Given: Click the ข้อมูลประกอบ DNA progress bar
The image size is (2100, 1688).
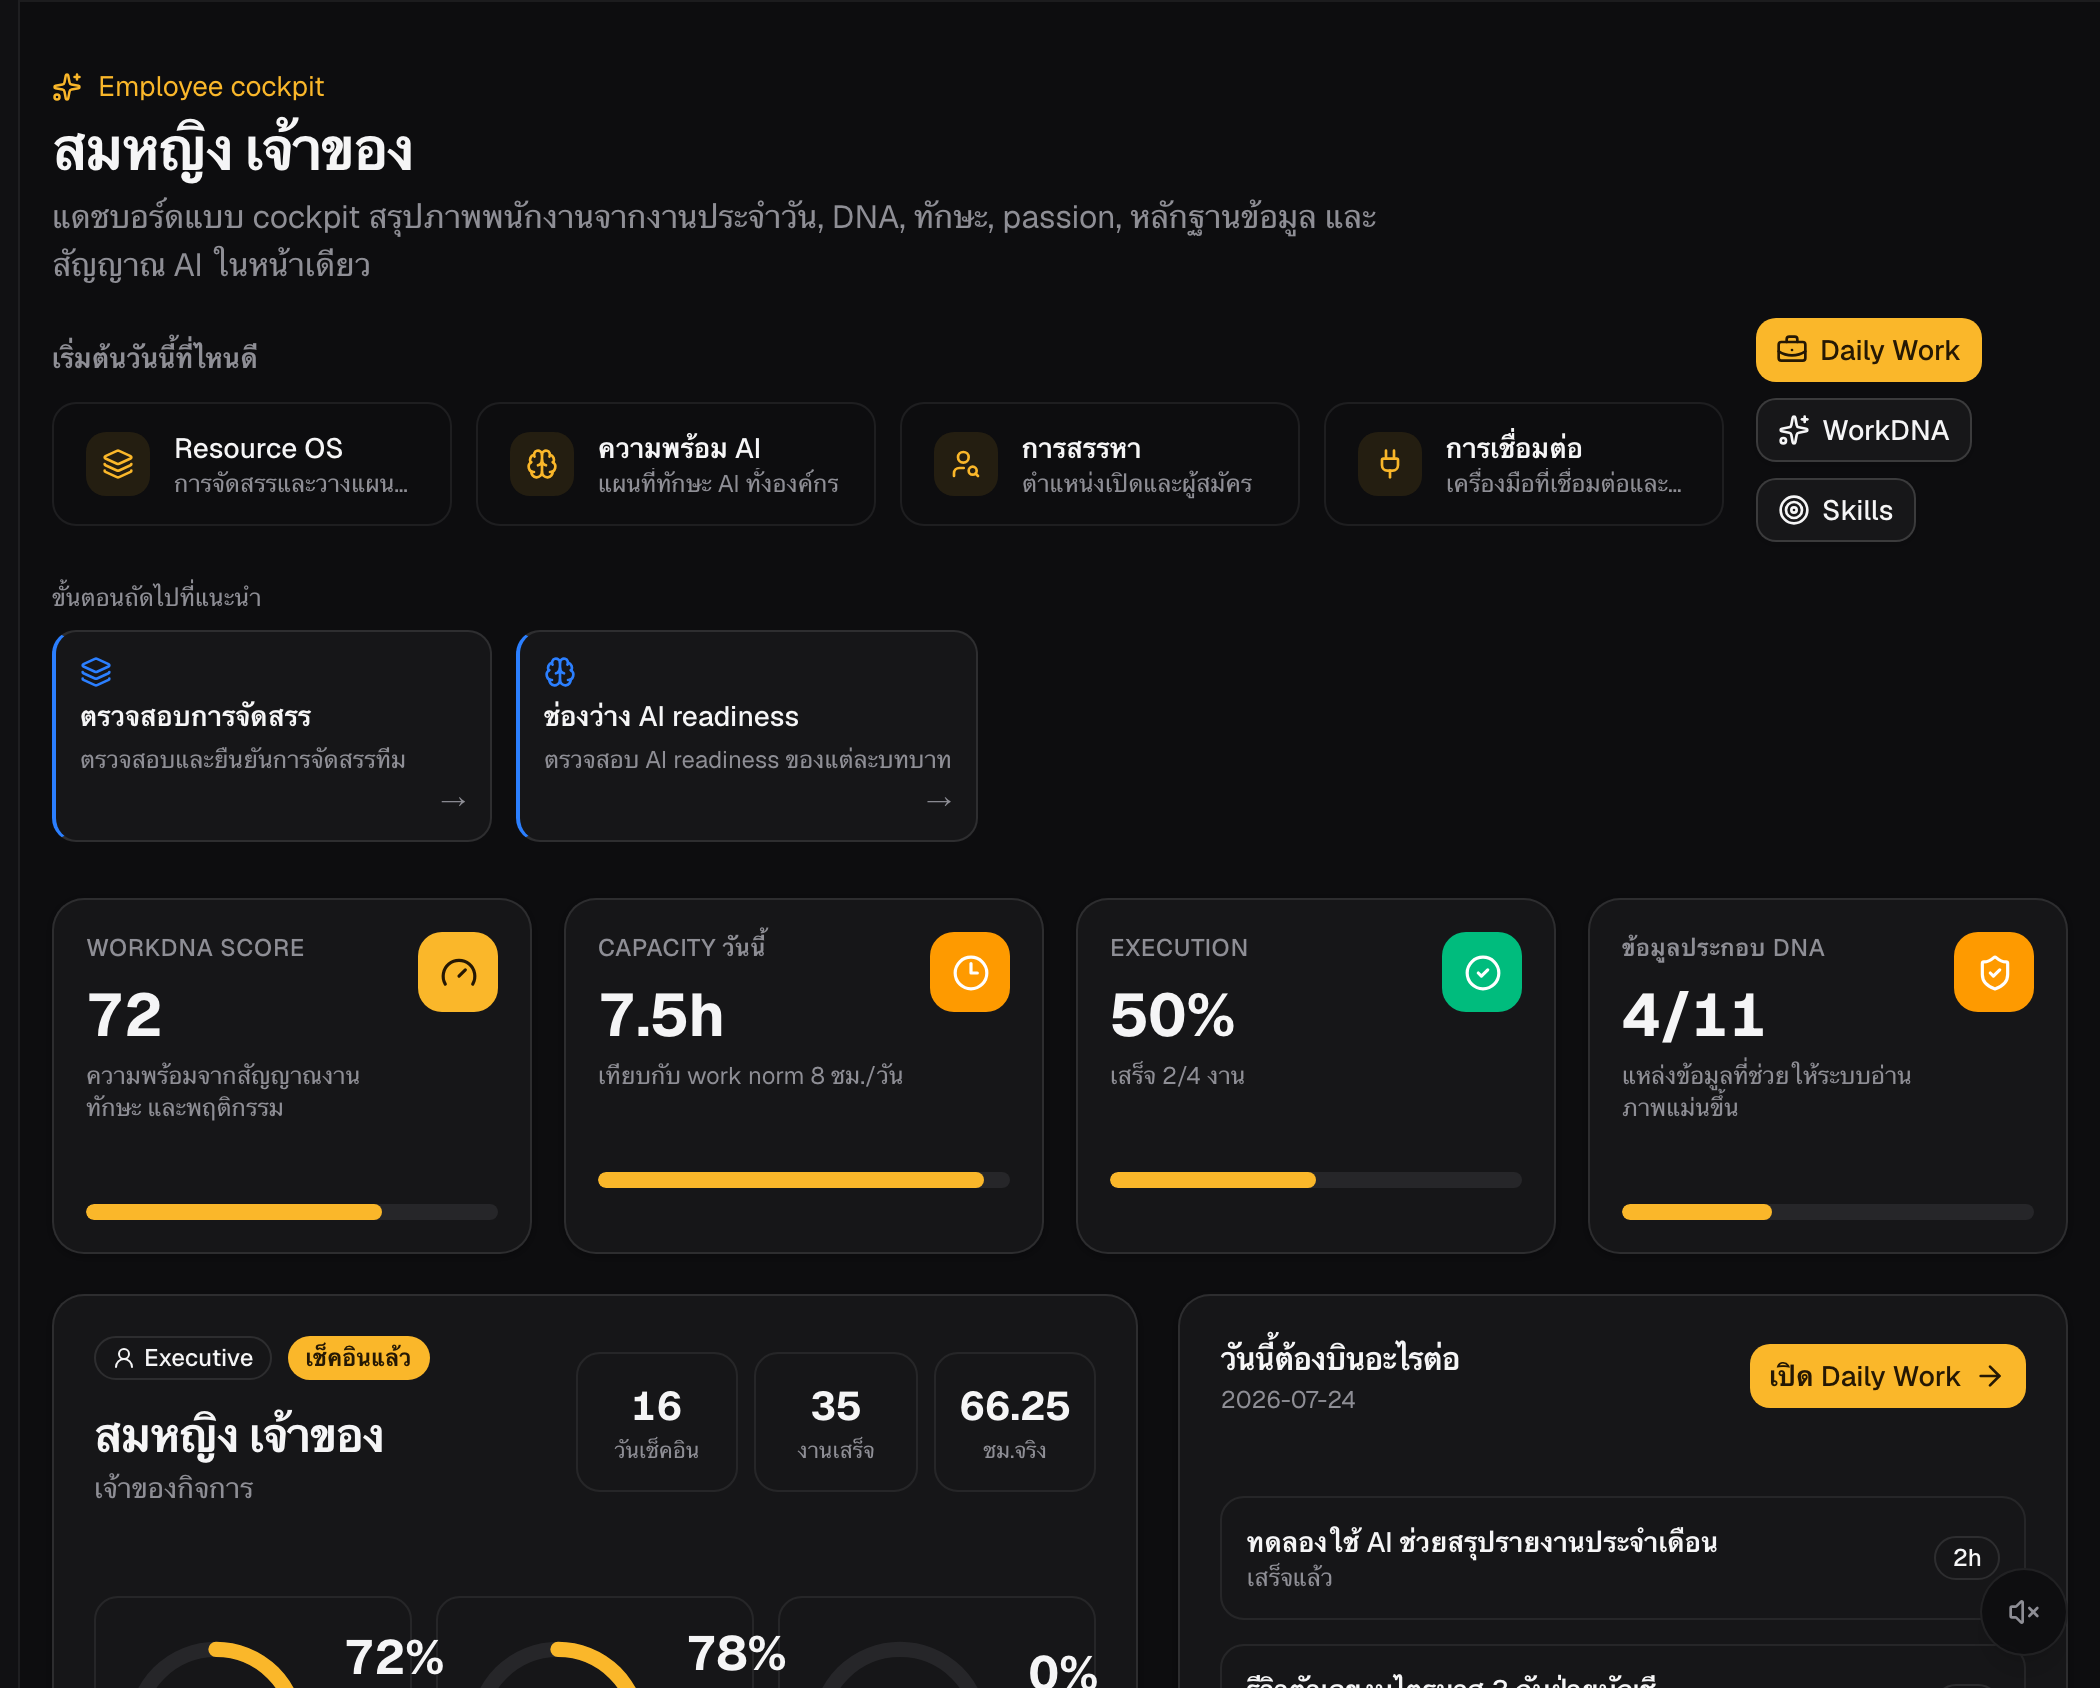Looking at the screenshot, I should (x=1828, y=1212).
